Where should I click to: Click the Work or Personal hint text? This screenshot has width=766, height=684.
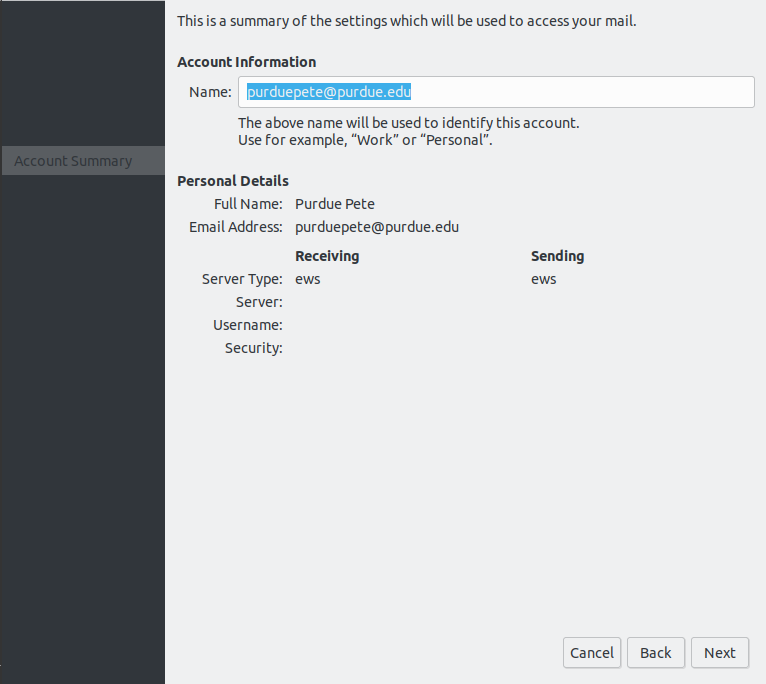click(x=365, y=140)
